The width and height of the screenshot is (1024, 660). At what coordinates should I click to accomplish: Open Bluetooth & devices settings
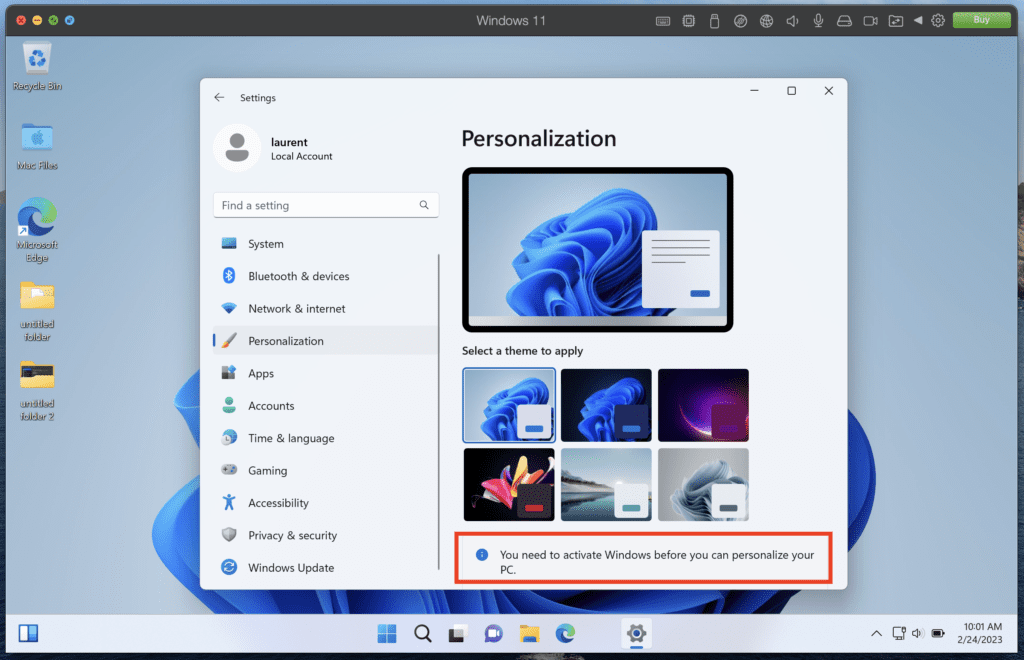coord(326,276)
